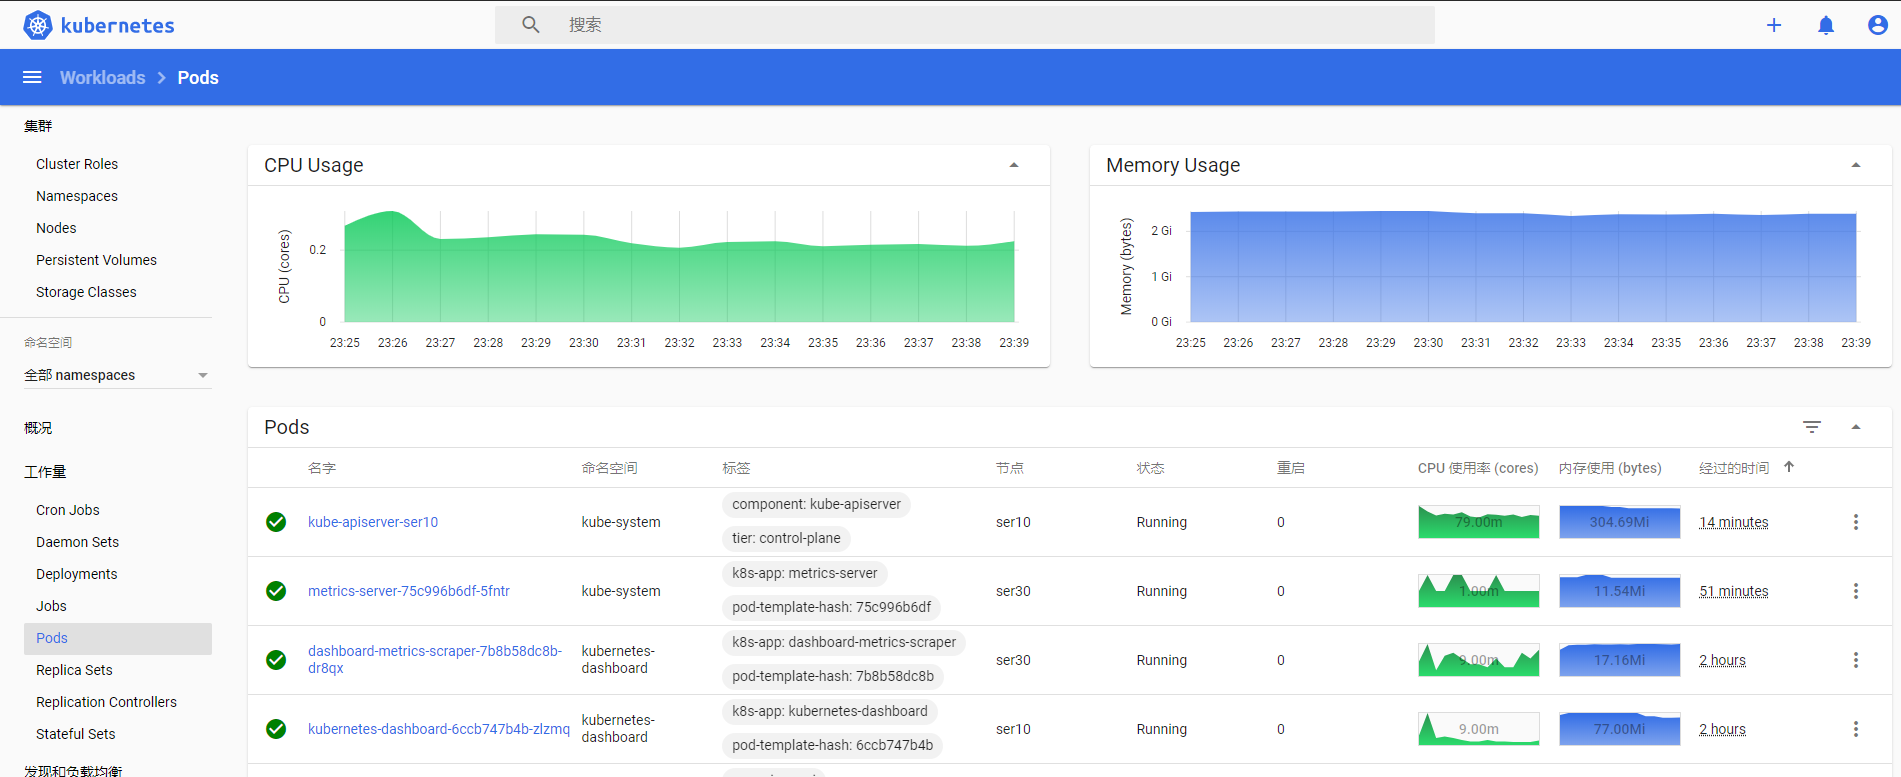Collapse the CPU Usage card
1901x777 pixels.
pos(1014,165)
